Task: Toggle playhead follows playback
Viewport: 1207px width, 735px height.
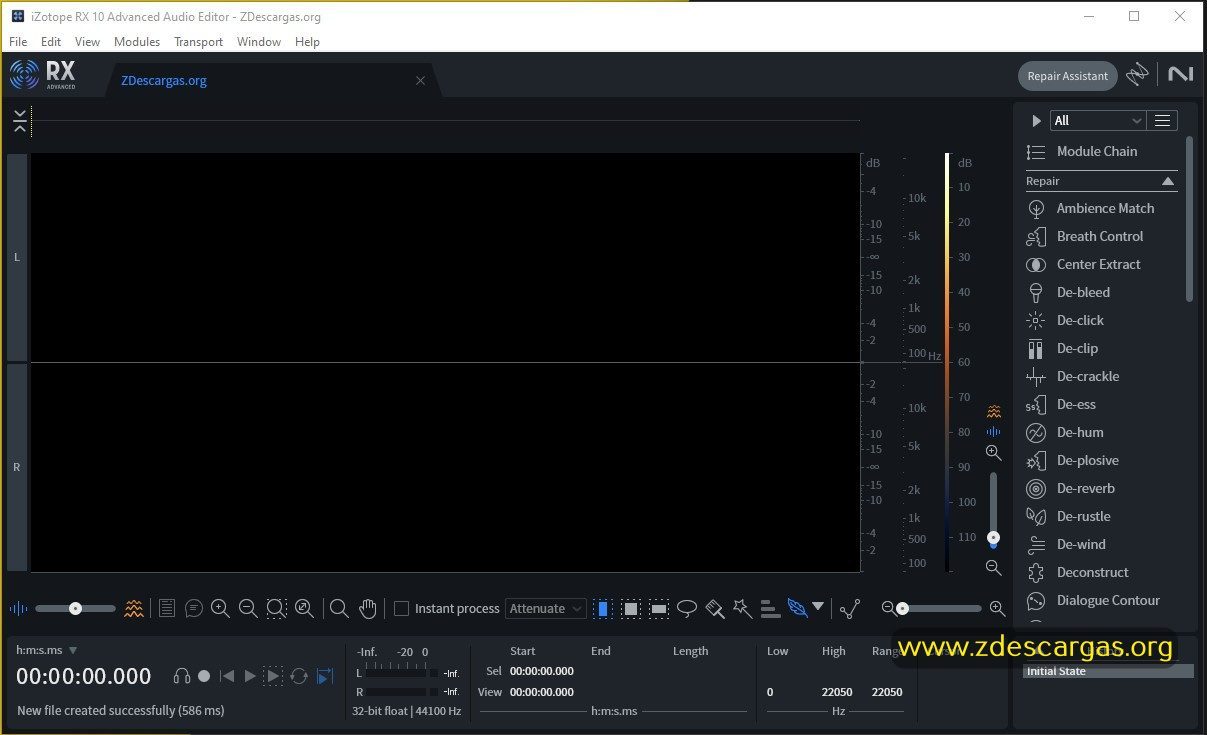Action: pos(324,676)
